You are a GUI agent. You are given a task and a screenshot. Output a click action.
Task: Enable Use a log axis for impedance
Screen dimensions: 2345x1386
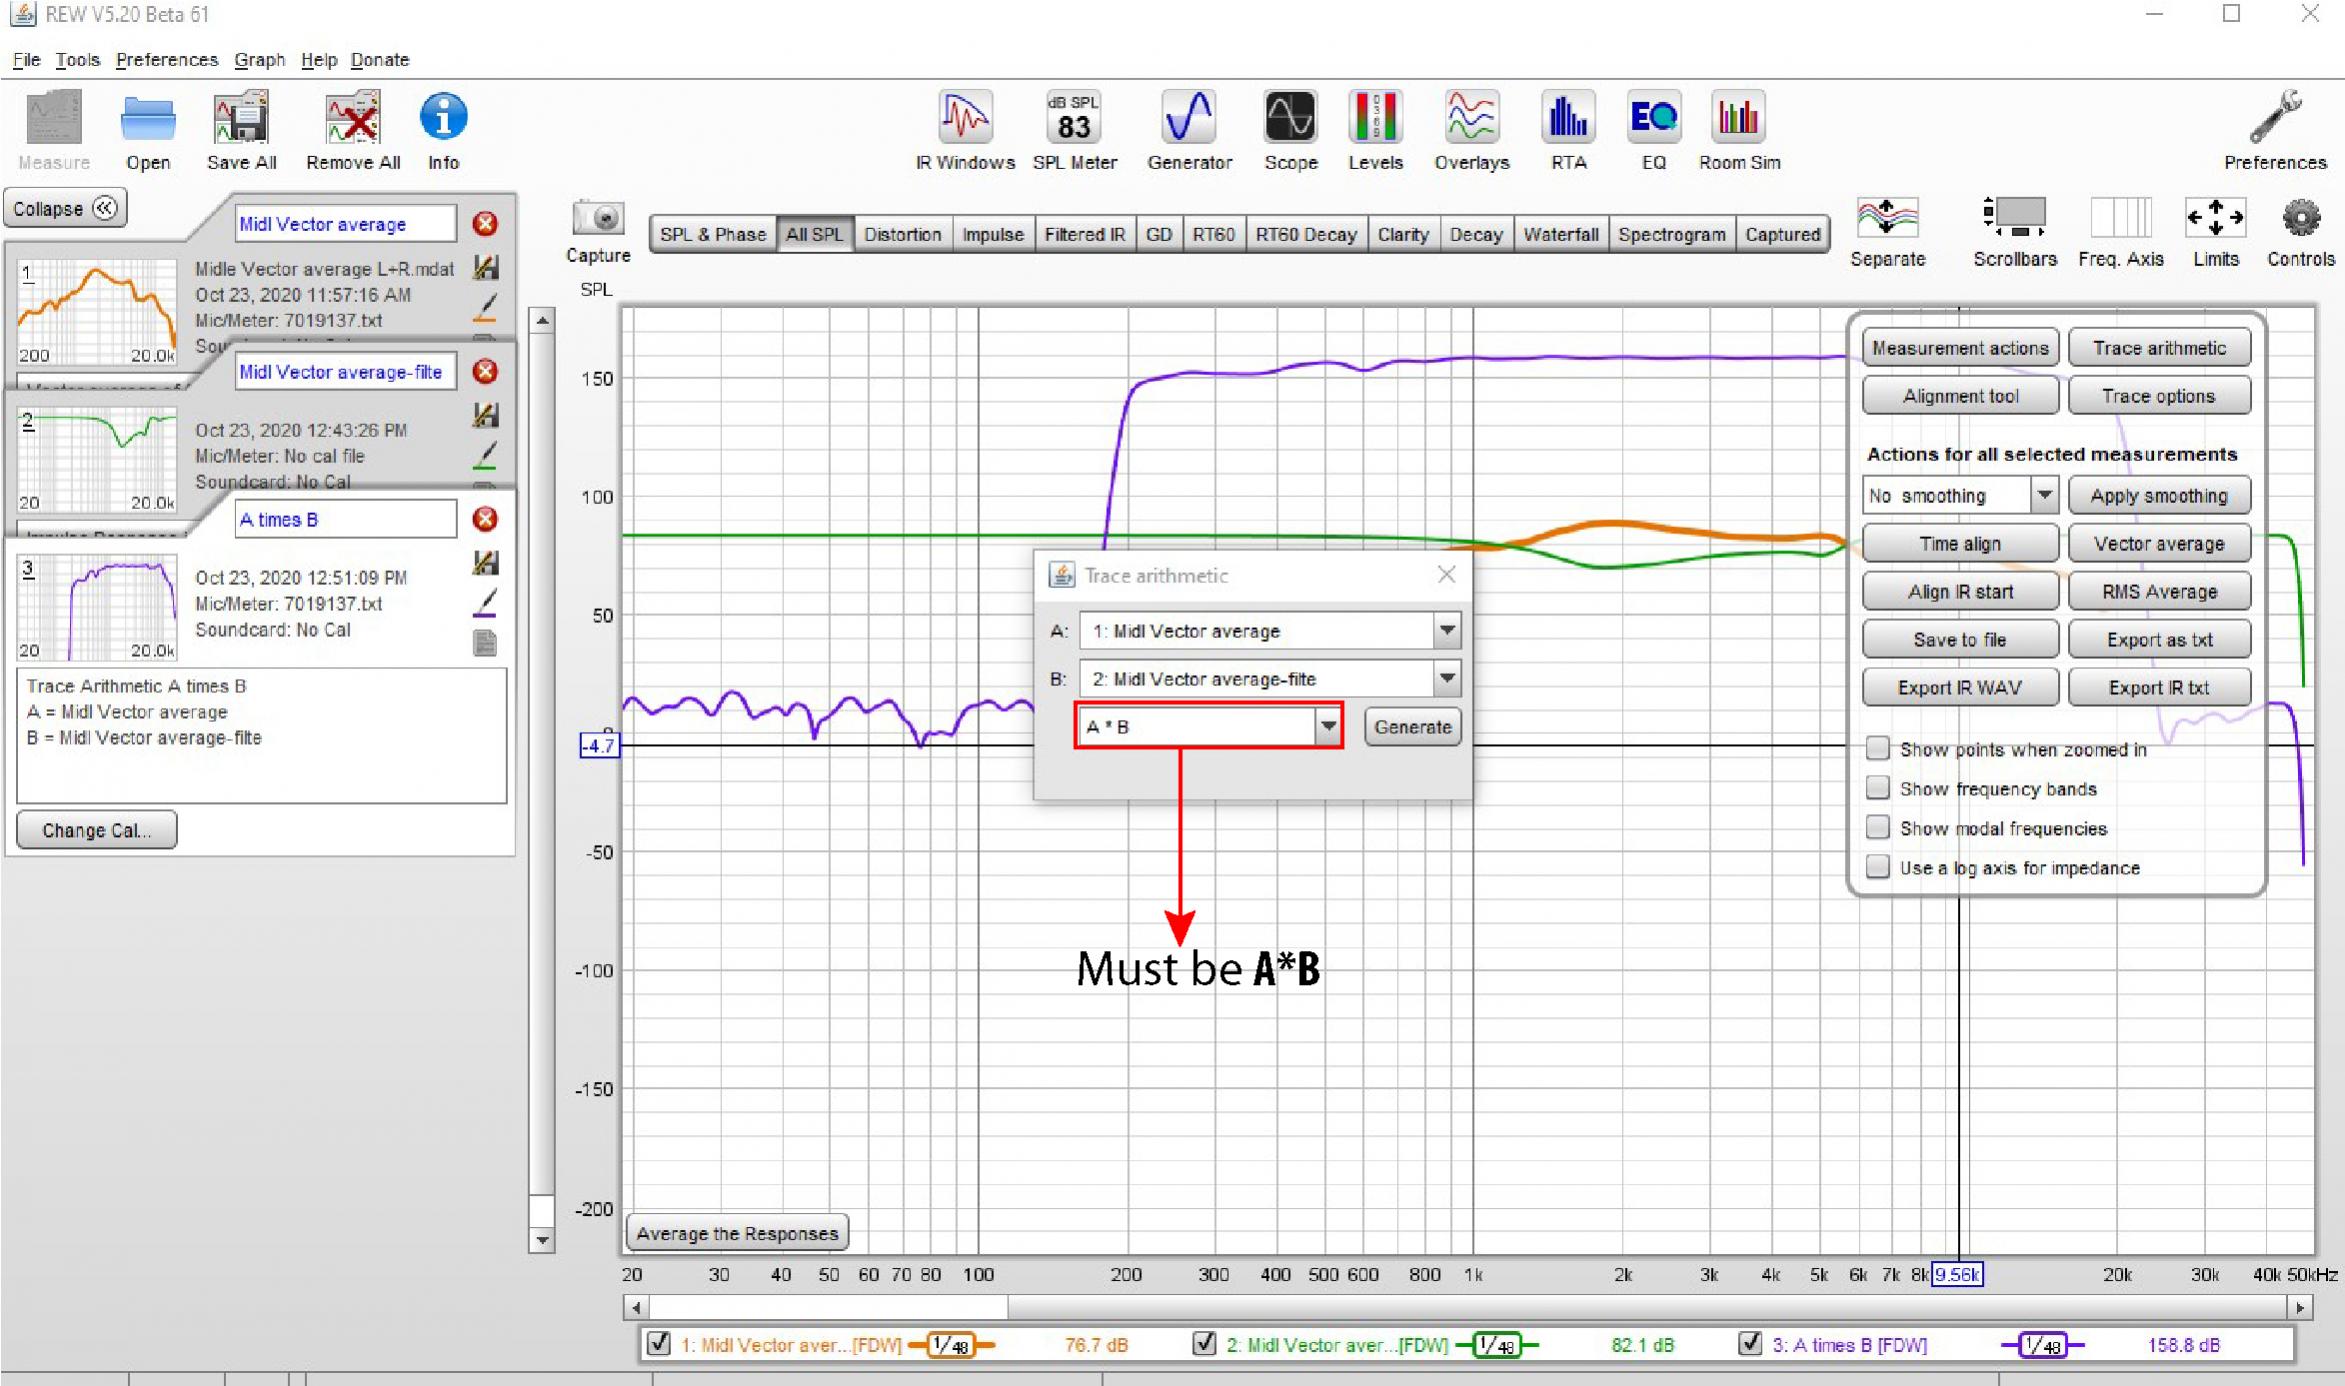(x=1877, y=867)
